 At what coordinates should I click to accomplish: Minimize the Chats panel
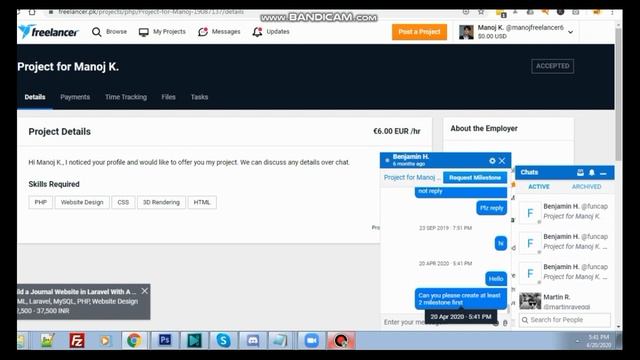point(603,173)
